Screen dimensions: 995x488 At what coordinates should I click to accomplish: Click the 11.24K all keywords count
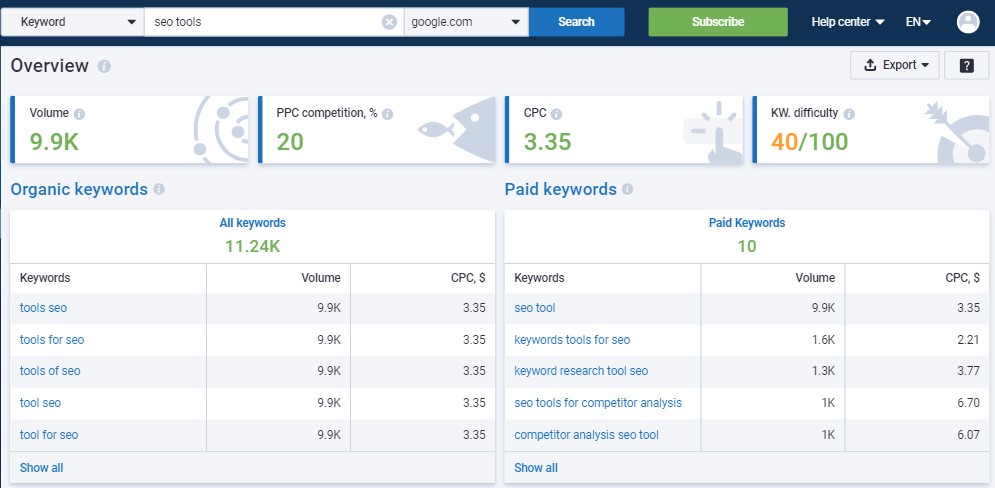253,247
